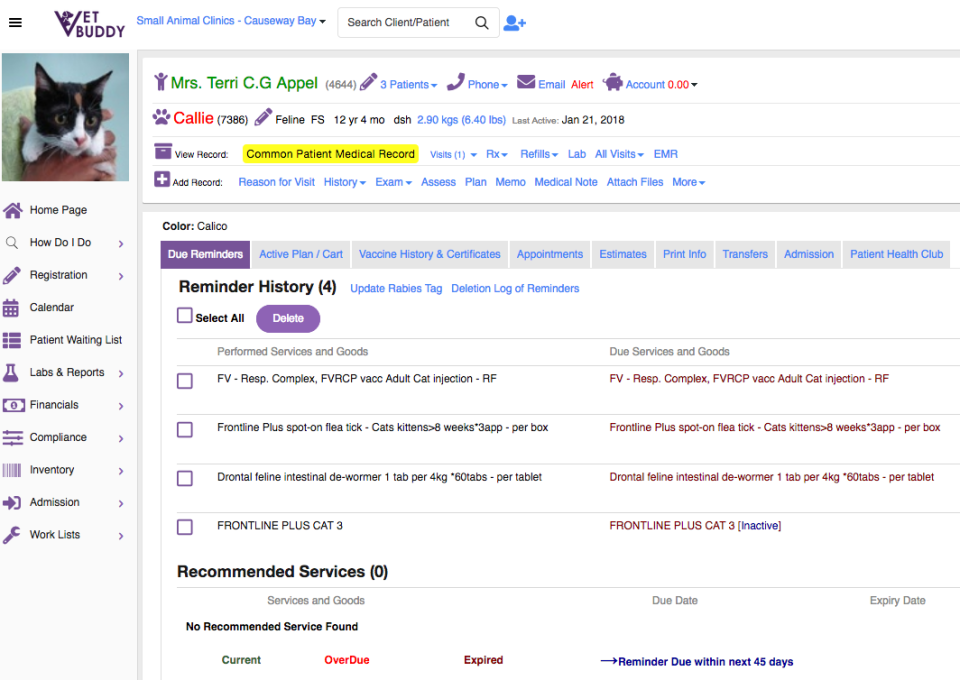This screenshot has height=680, width=960.
Task: Check the FV - Resp. Complex reminder checkbox
Action: point(184,381)
